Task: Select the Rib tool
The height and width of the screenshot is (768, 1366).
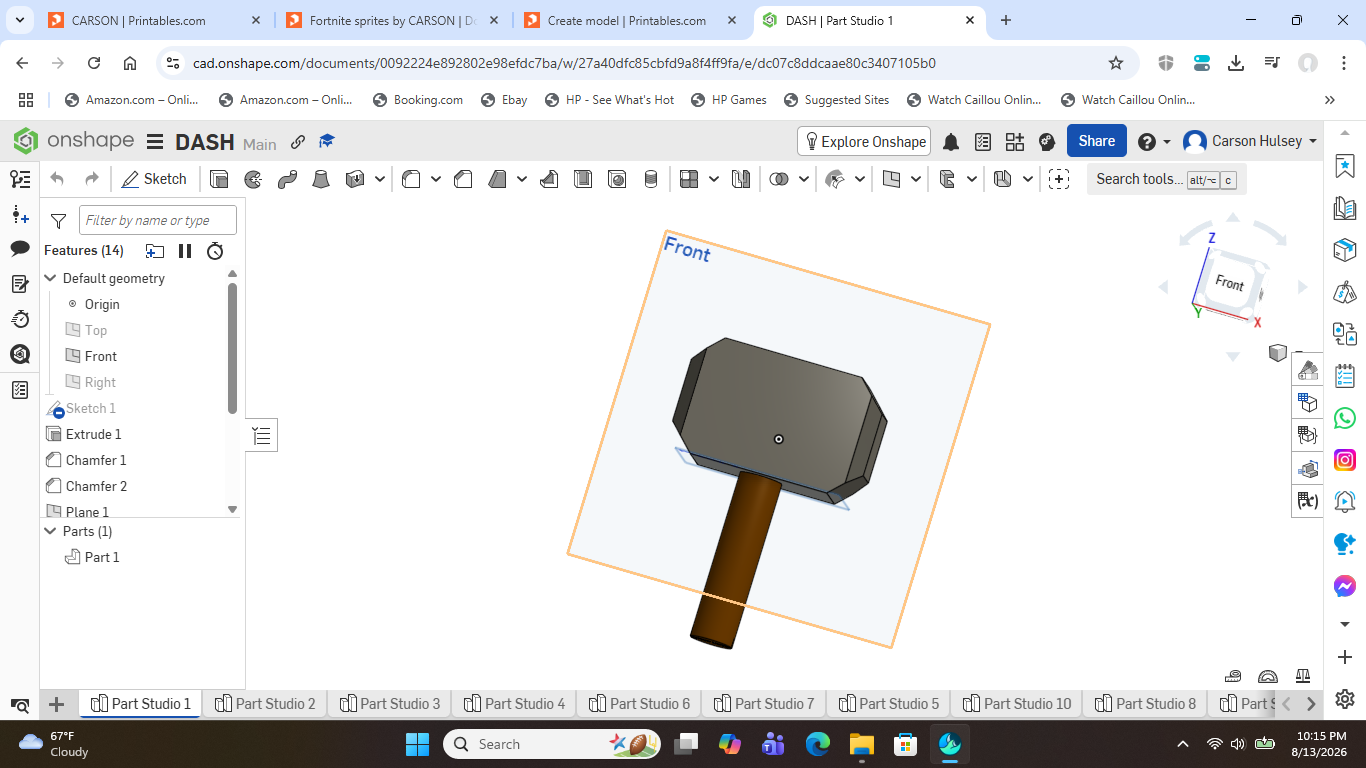Action: point(549,179)
